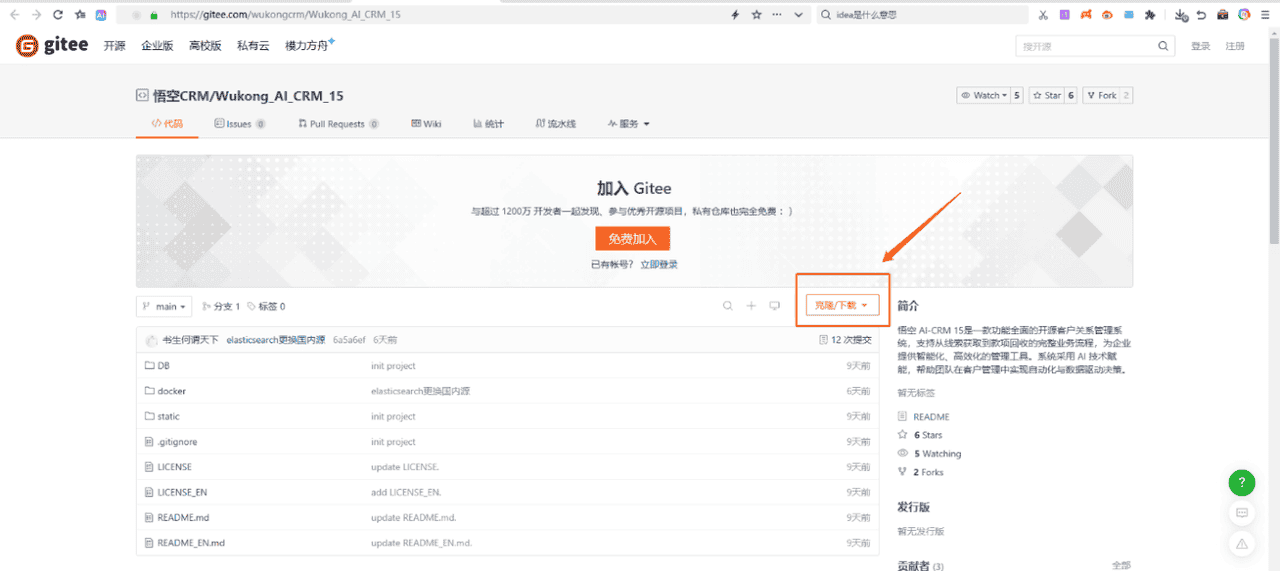Click the Fork button
The width and height of the screenshot is (1280, 571).
[x=1102, y=95]
